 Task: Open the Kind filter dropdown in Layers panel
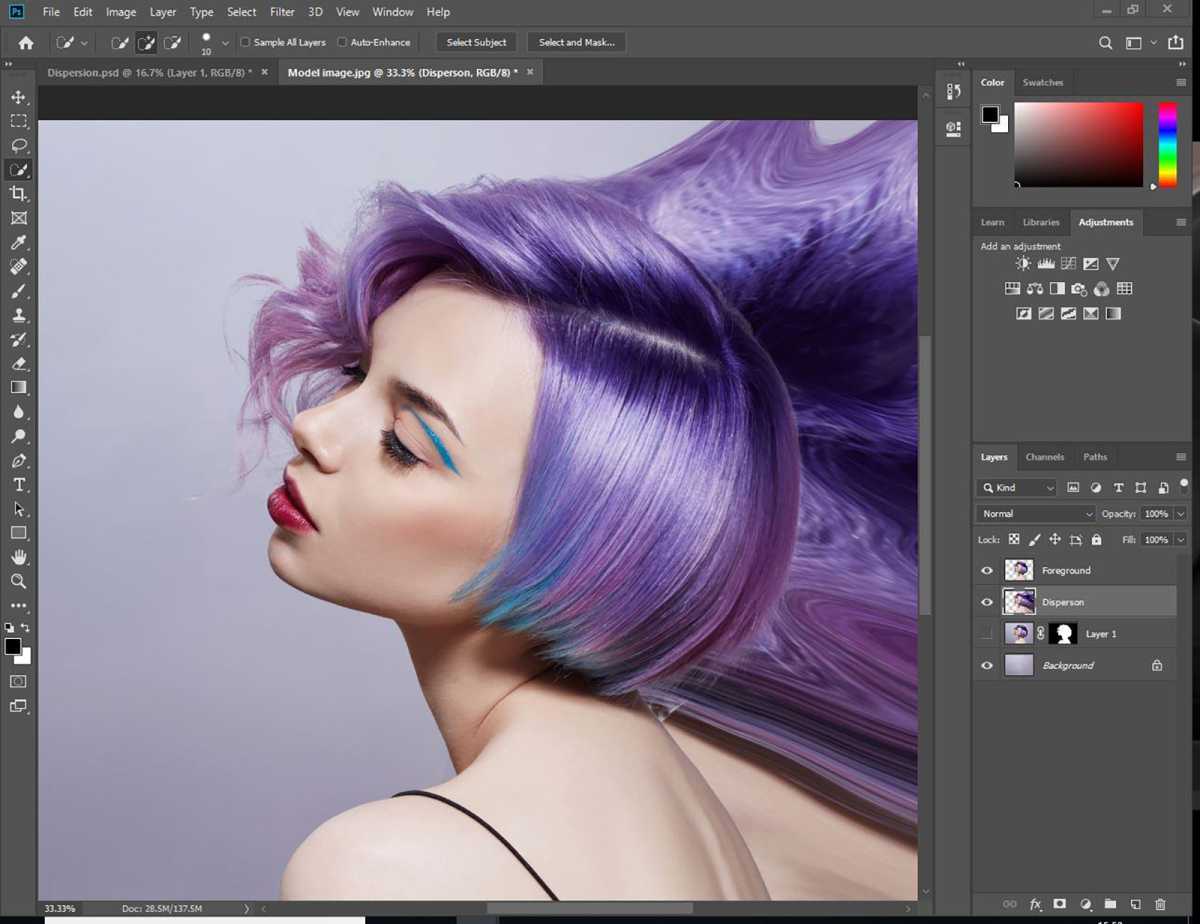pyautogui.click(x=1016, y=487)
